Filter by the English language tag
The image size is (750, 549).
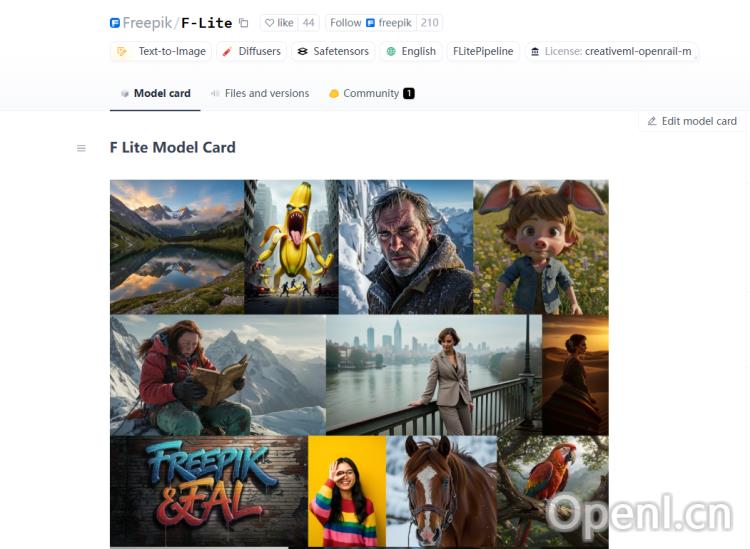click(411, 51)
